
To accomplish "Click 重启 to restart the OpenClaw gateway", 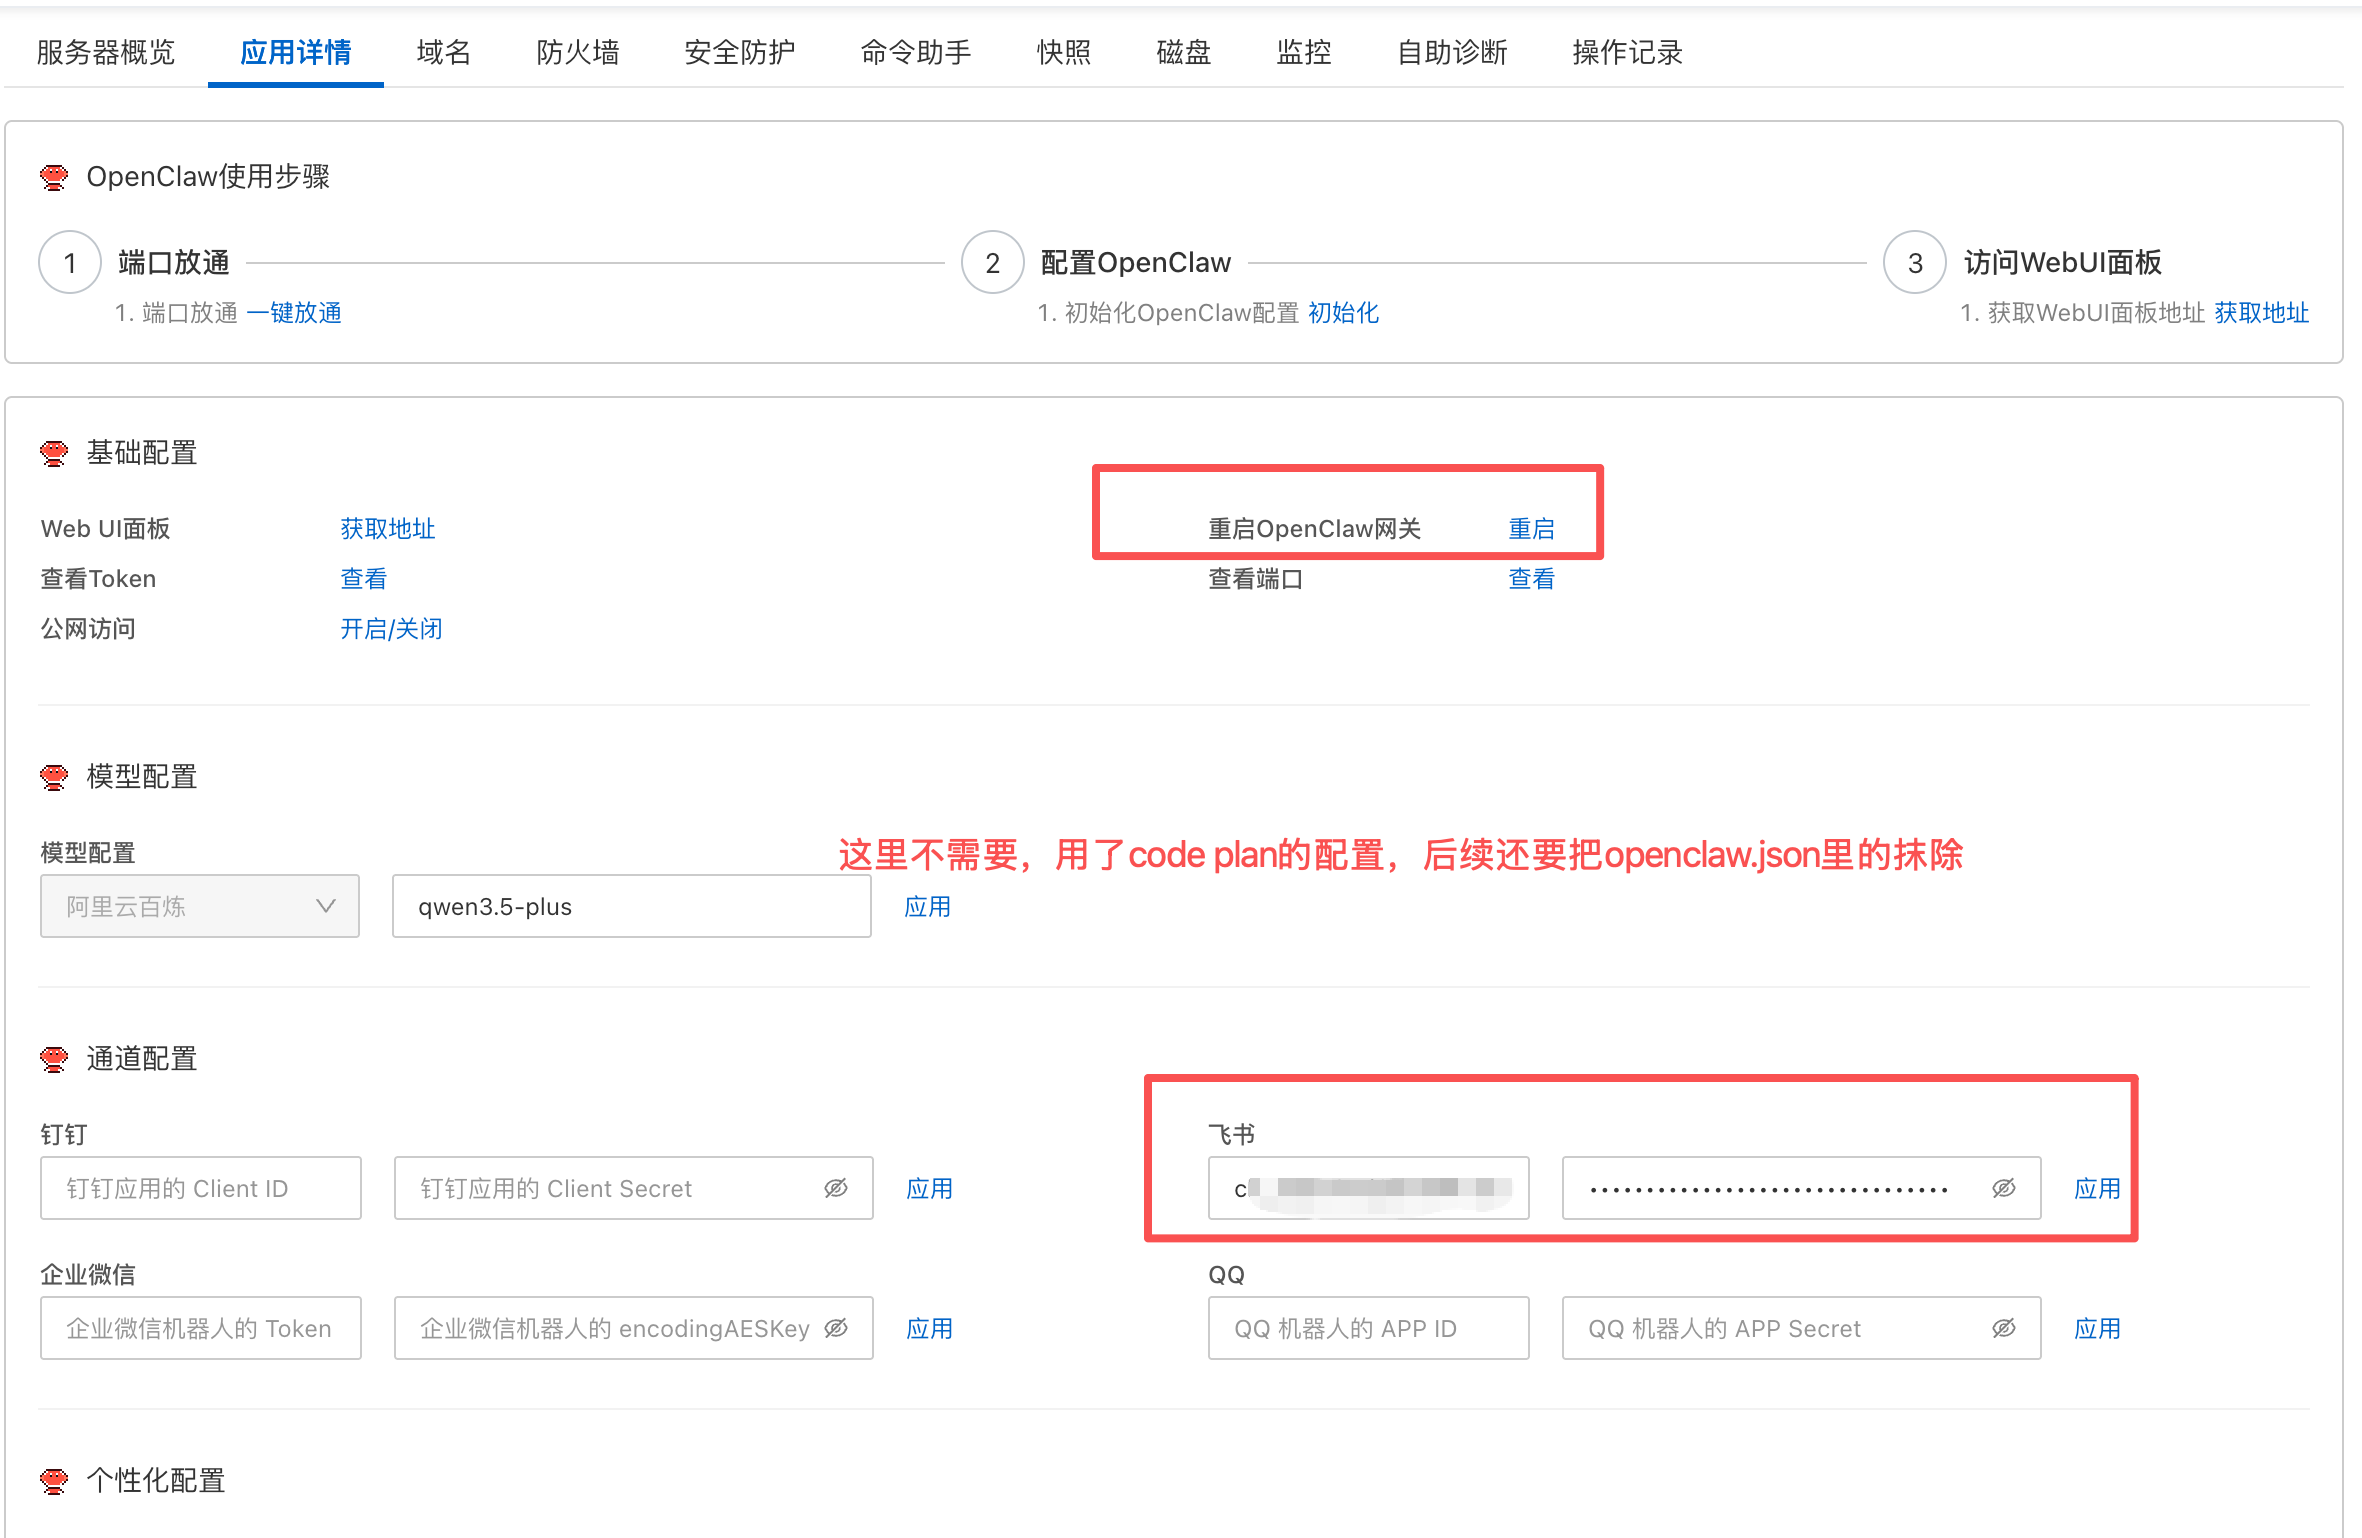I will tap(1531, 529).
